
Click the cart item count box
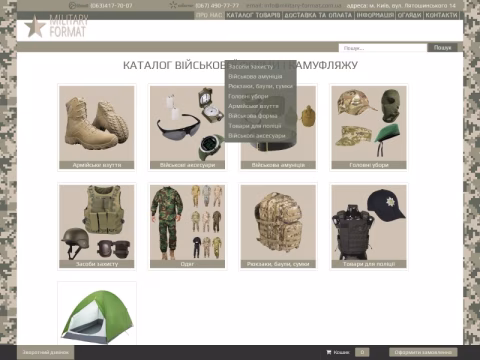[x=362, y=352]
